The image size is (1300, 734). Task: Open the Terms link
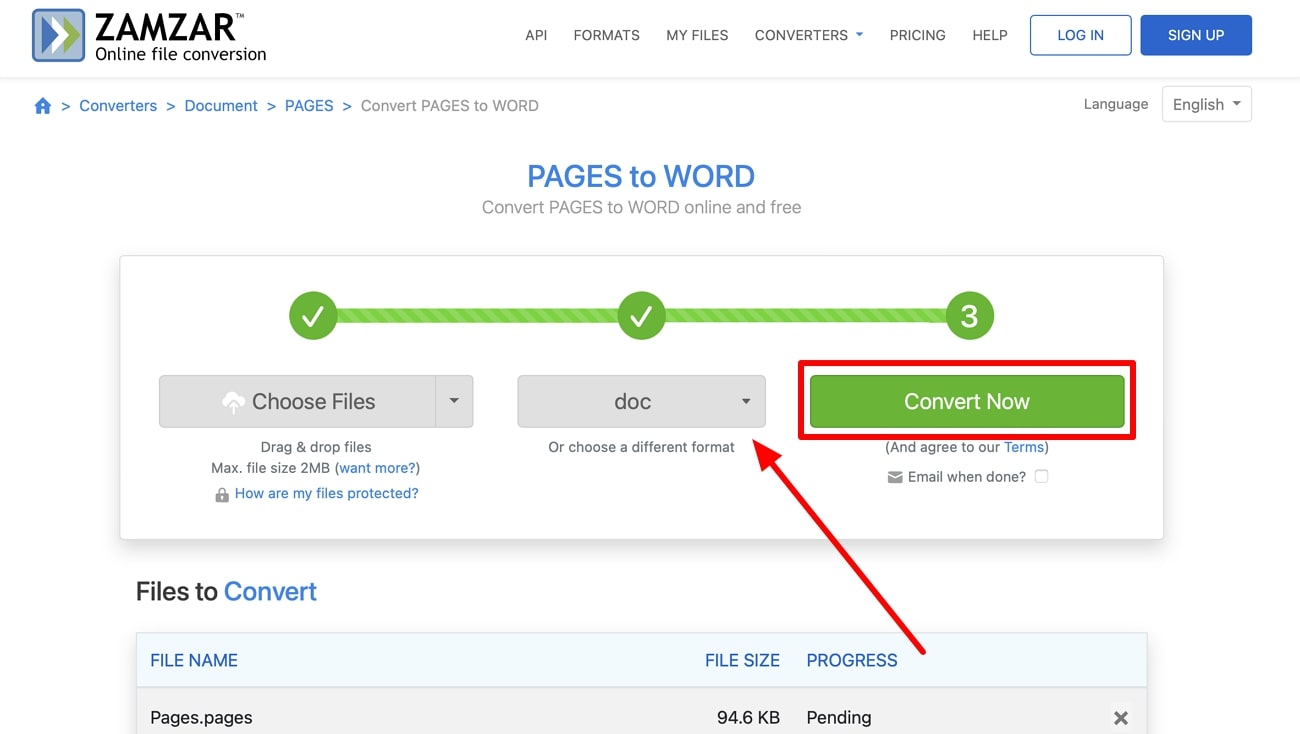(x=1023, y=447)
